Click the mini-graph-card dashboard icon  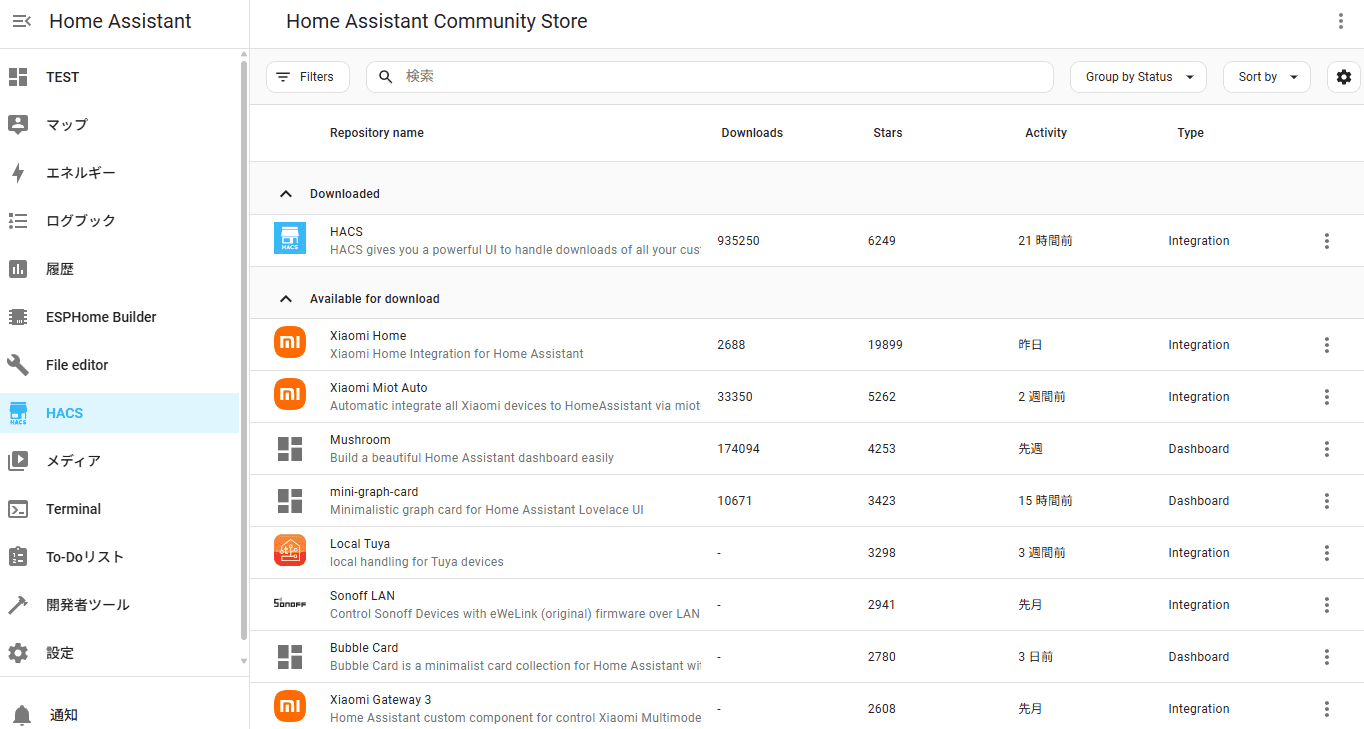click(x=290, y=501)
